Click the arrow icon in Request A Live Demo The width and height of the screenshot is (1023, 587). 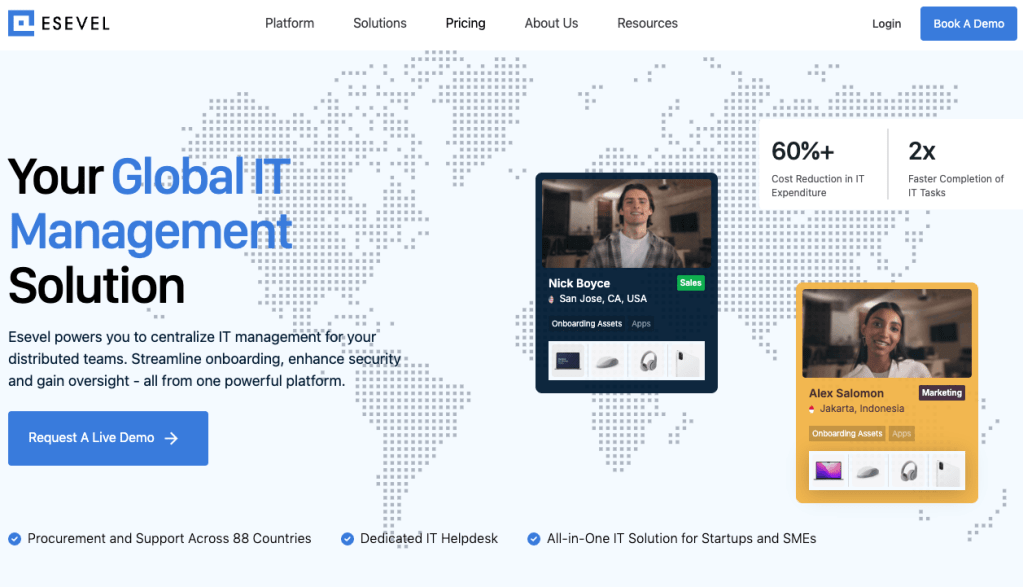tap(171, 438)
